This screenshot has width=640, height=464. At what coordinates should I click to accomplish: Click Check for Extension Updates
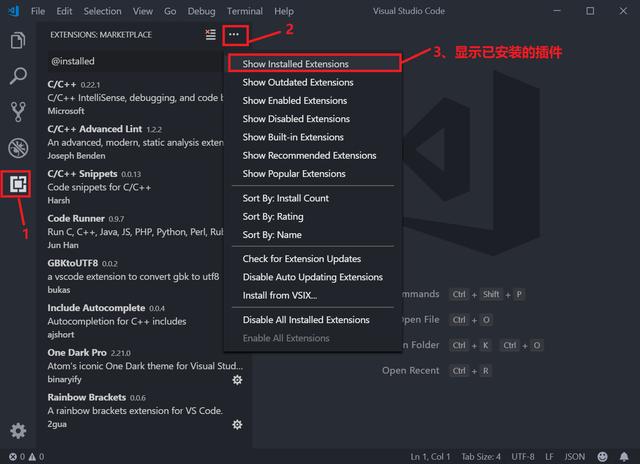[x=313, y=259]
